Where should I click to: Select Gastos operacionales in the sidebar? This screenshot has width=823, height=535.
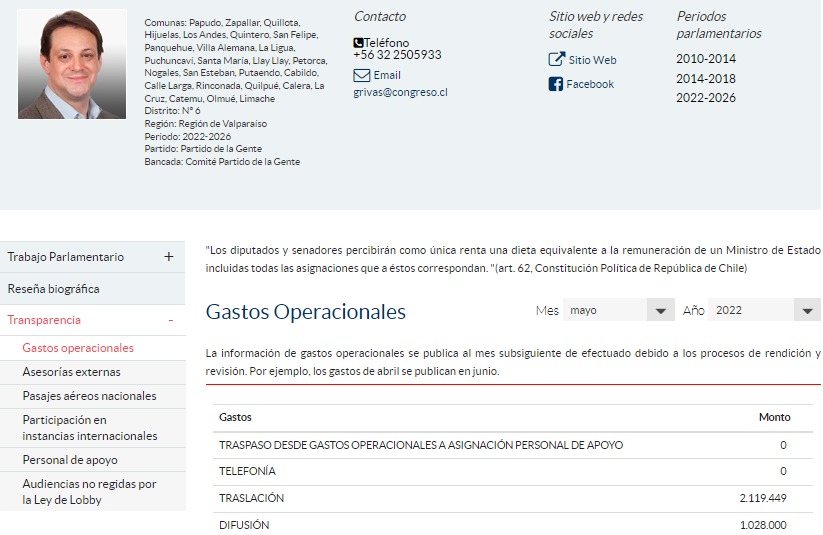(78, 348)
